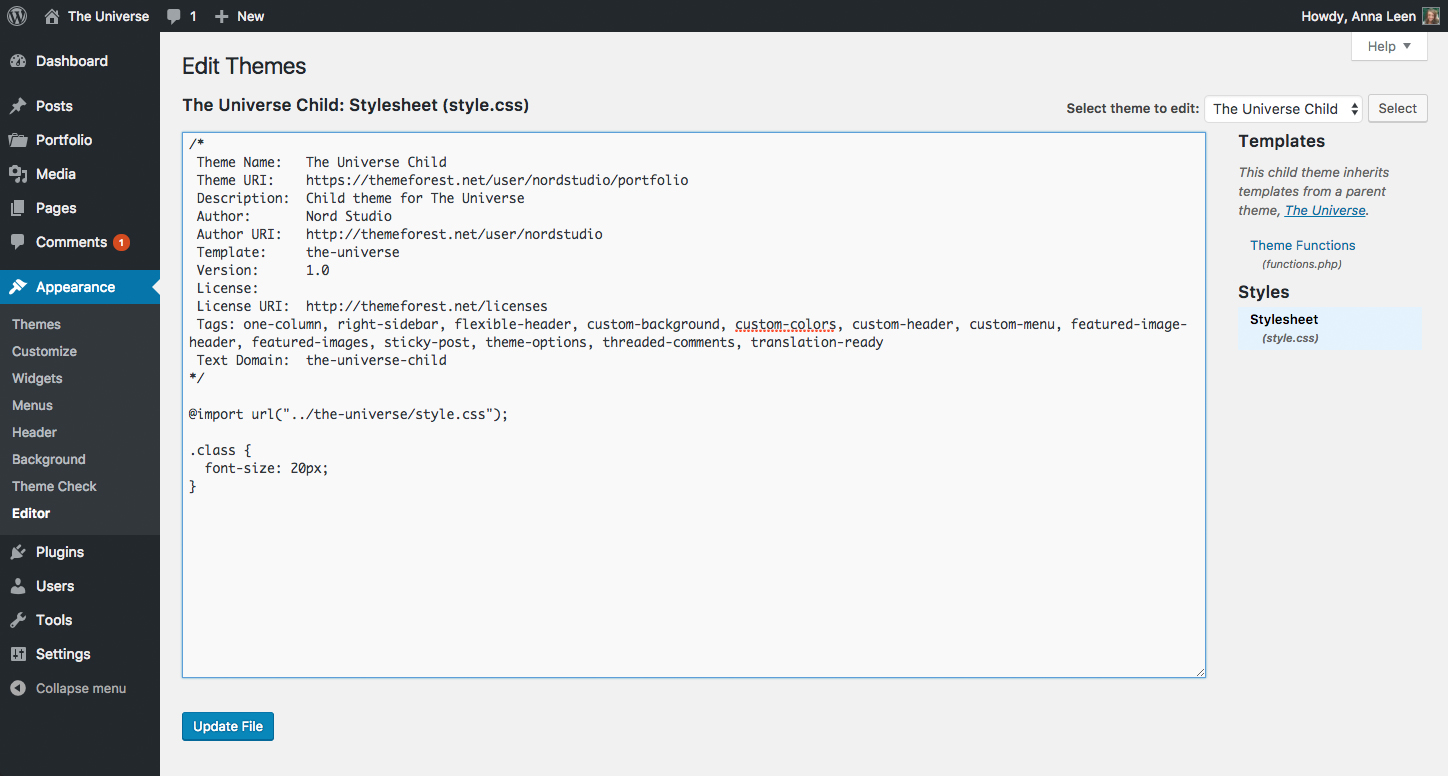This screenshot has width=1448, height=776.
Task: Click the Media icon in sidebar
Action: pos(18,174)
